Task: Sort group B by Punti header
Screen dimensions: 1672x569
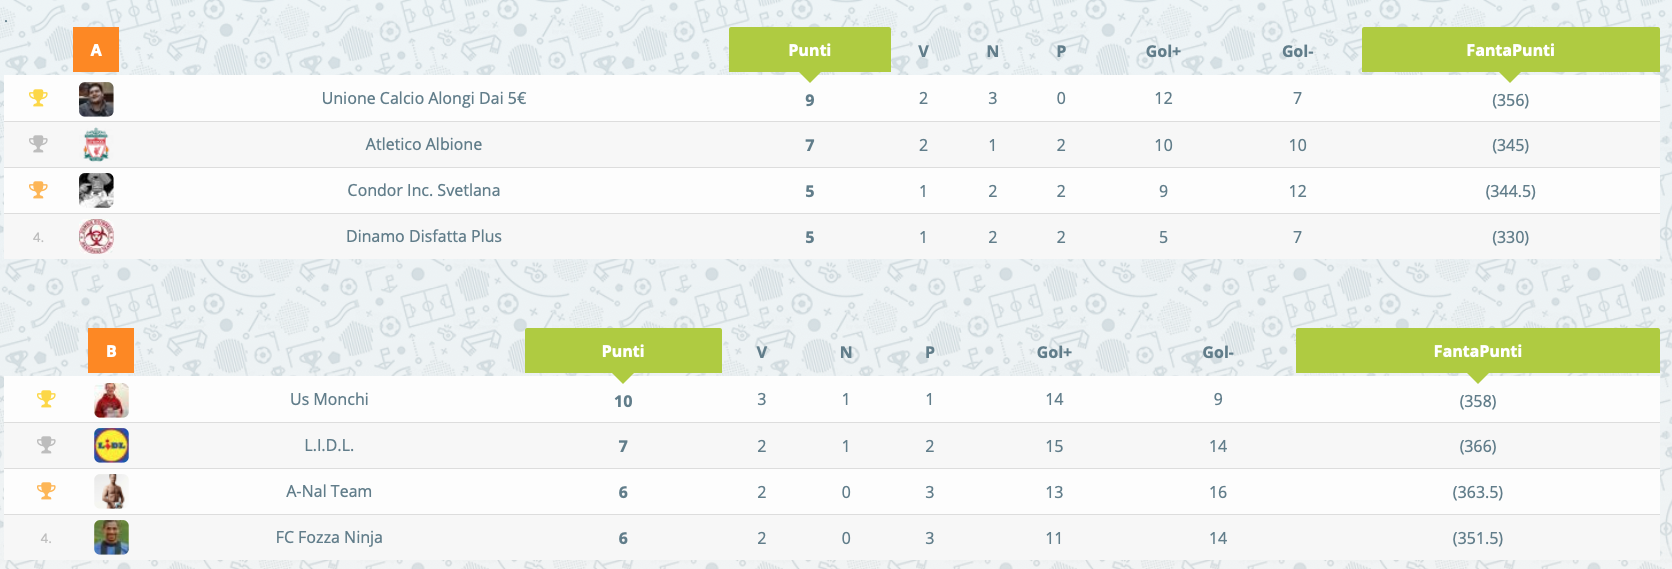Action: coord(623,351)
